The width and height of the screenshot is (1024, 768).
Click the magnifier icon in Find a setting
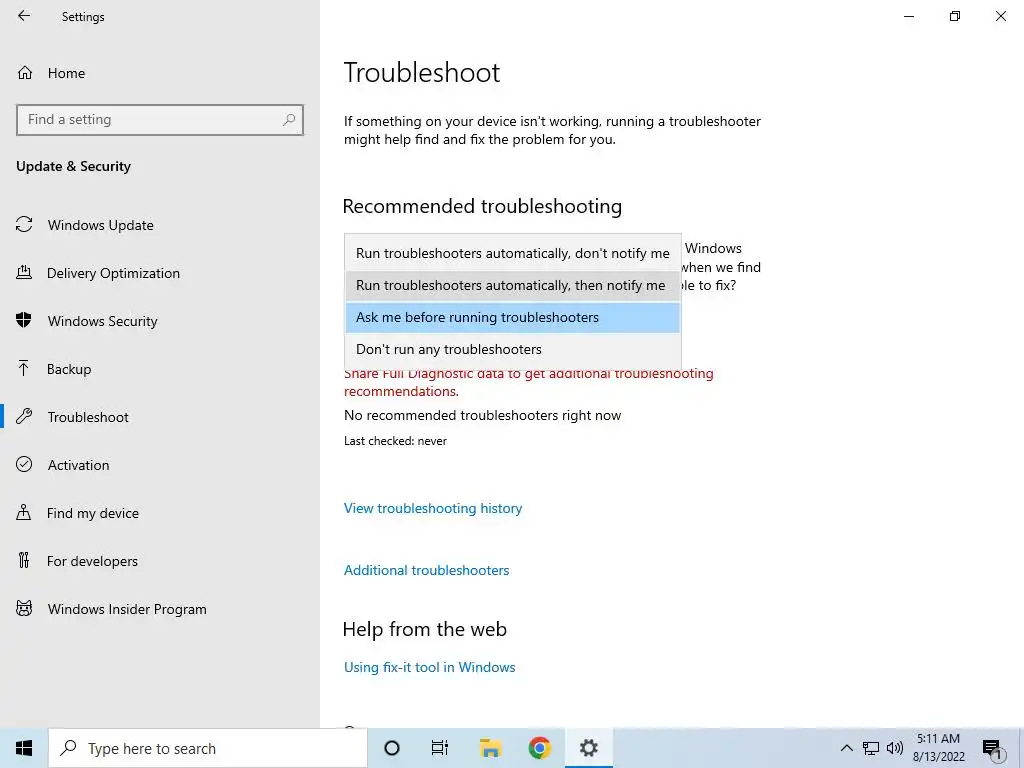pos(289,120)
